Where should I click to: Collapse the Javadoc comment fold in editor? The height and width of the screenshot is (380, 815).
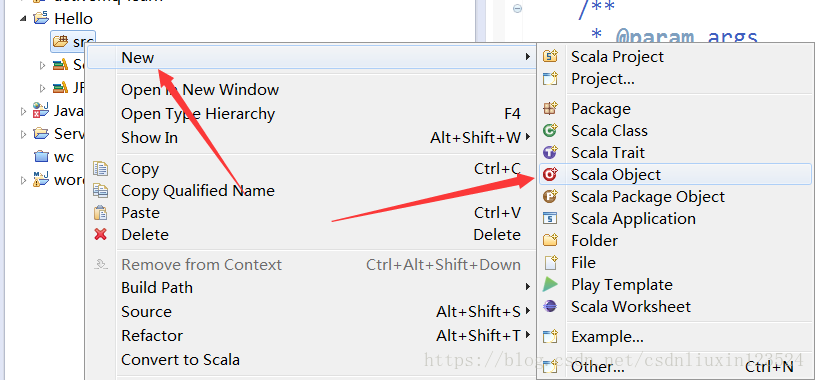(517, 8)
